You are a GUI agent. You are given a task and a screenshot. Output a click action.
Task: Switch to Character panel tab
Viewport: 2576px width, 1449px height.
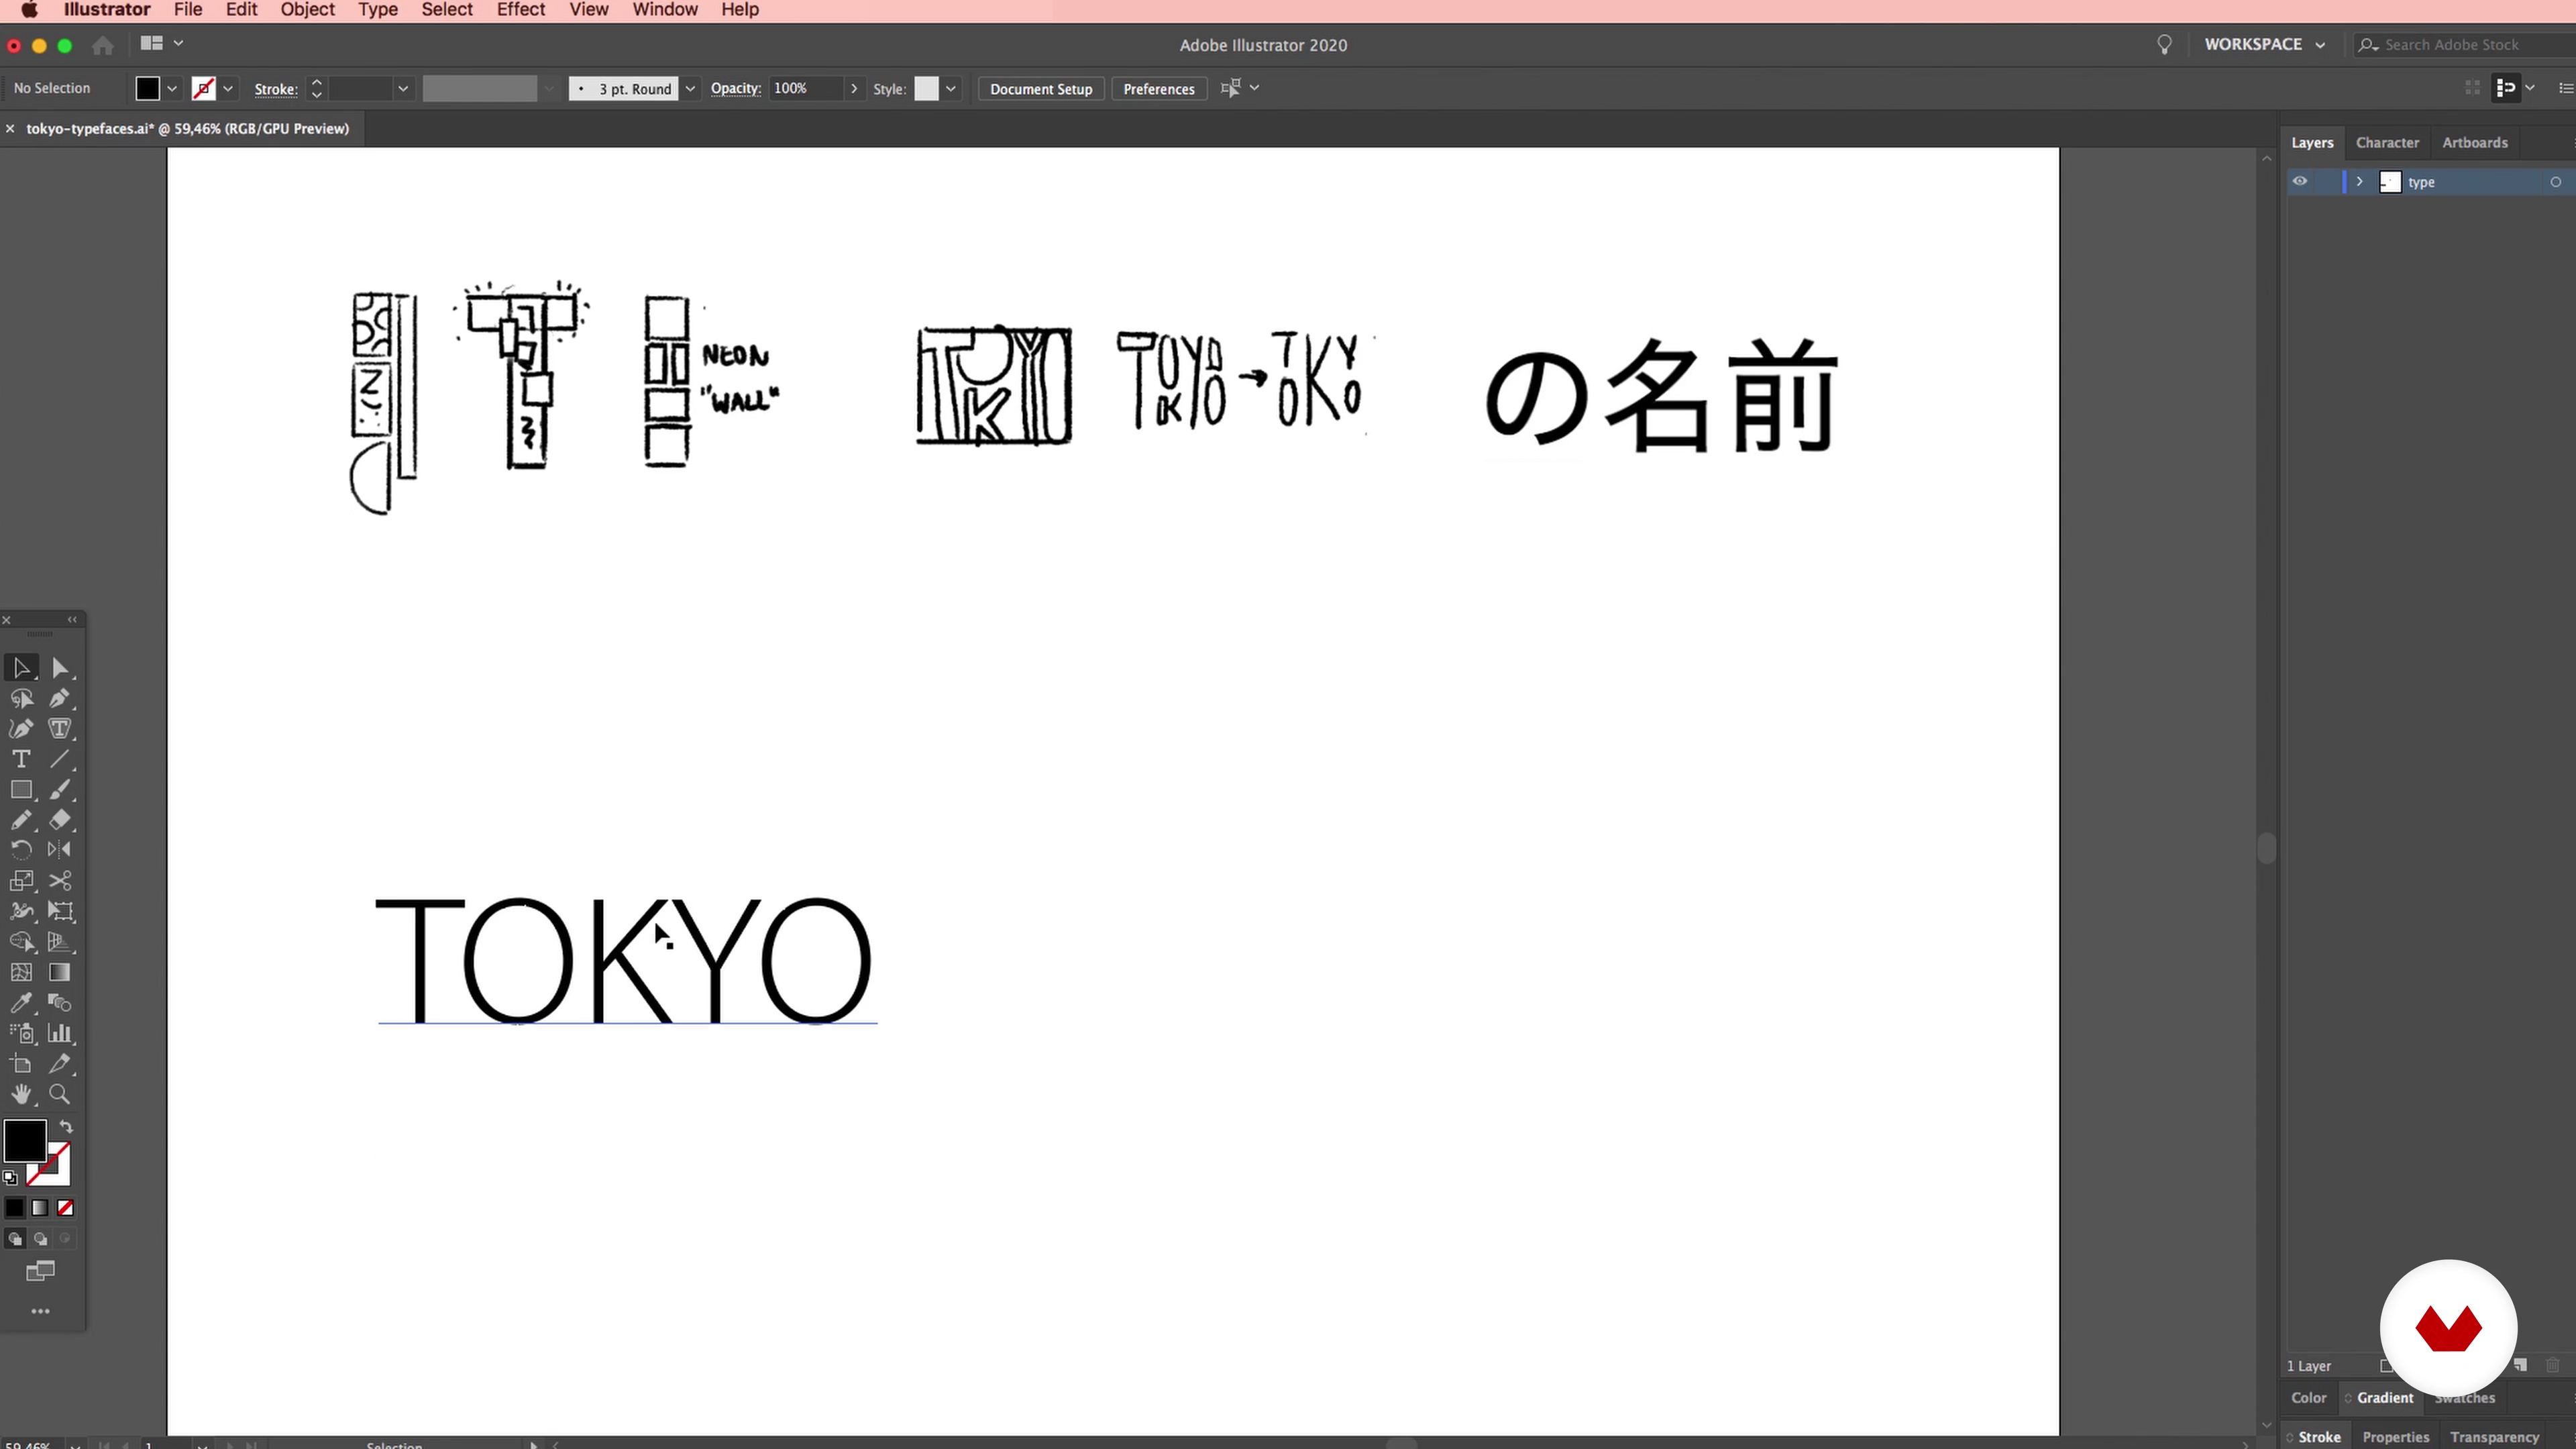[2387, 142]
